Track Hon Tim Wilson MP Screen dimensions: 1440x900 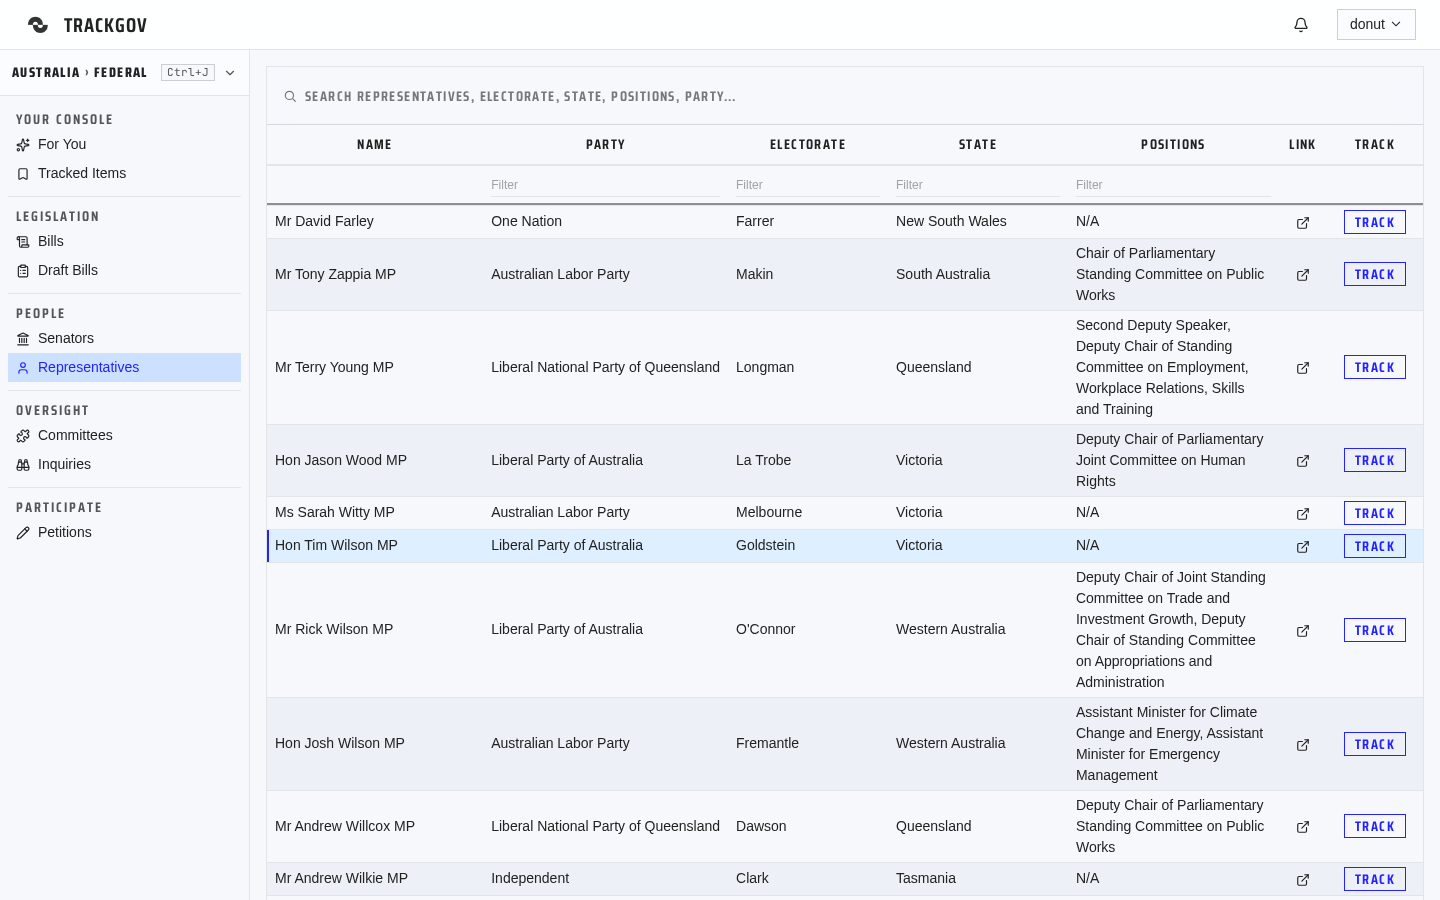tap(1375, 546)
